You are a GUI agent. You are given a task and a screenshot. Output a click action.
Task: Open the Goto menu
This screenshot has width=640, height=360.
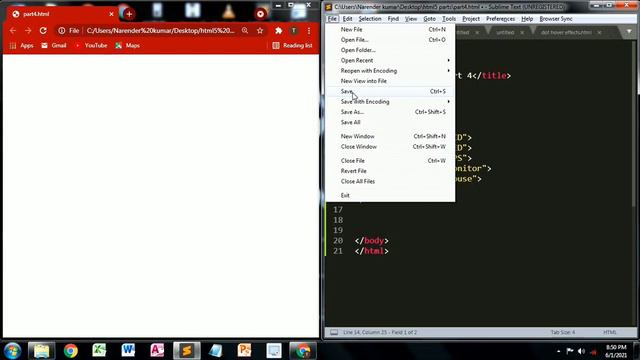[429, 19]
